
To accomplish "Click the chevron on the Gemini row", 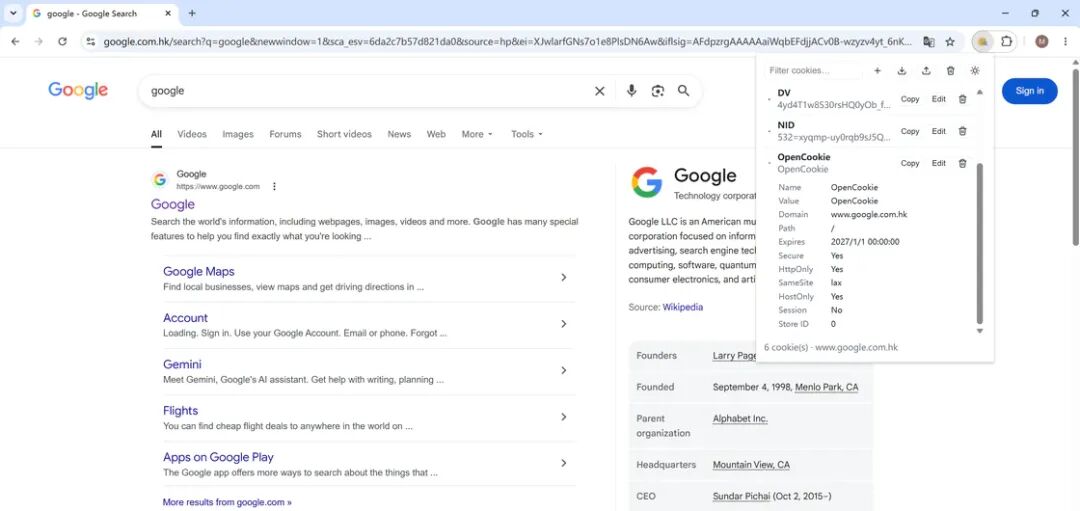I will [563, 371].
